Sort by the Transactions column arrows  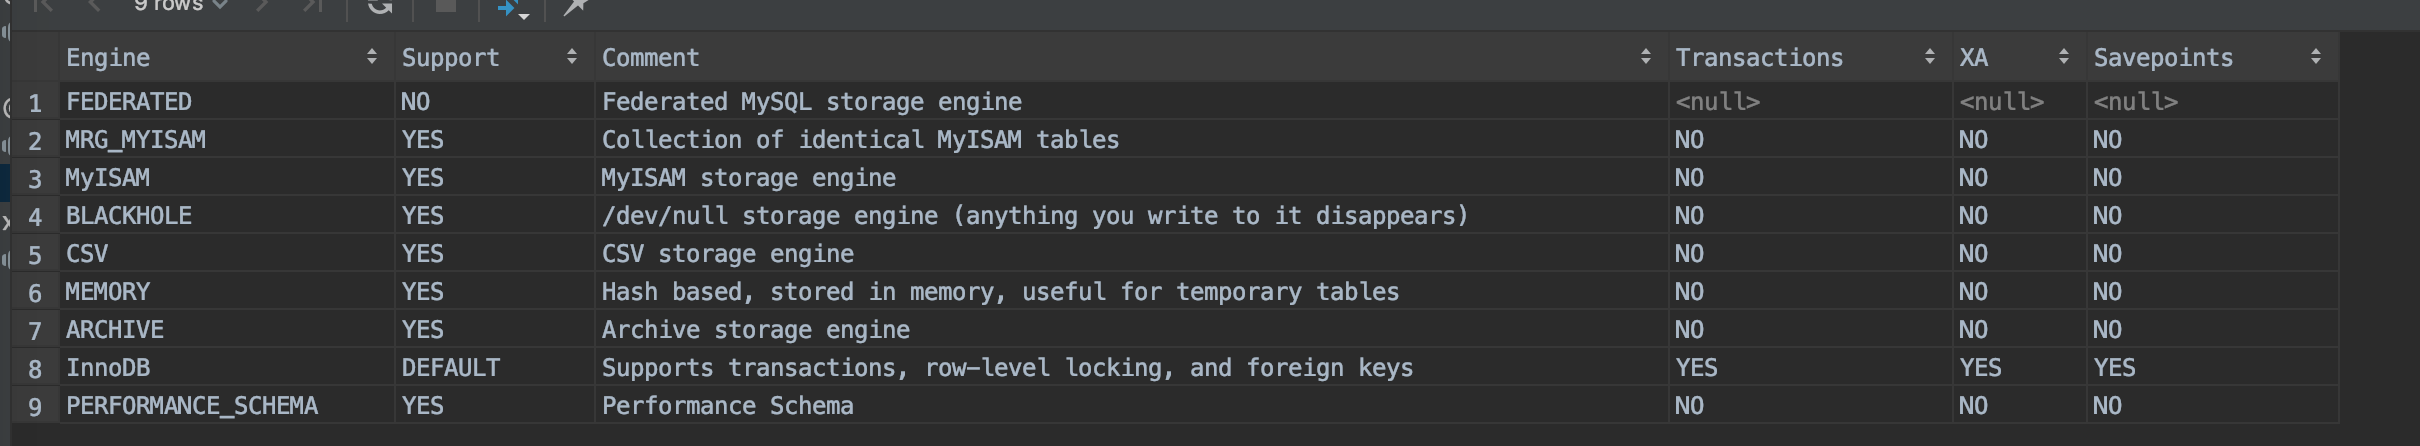pos(1930,57)
